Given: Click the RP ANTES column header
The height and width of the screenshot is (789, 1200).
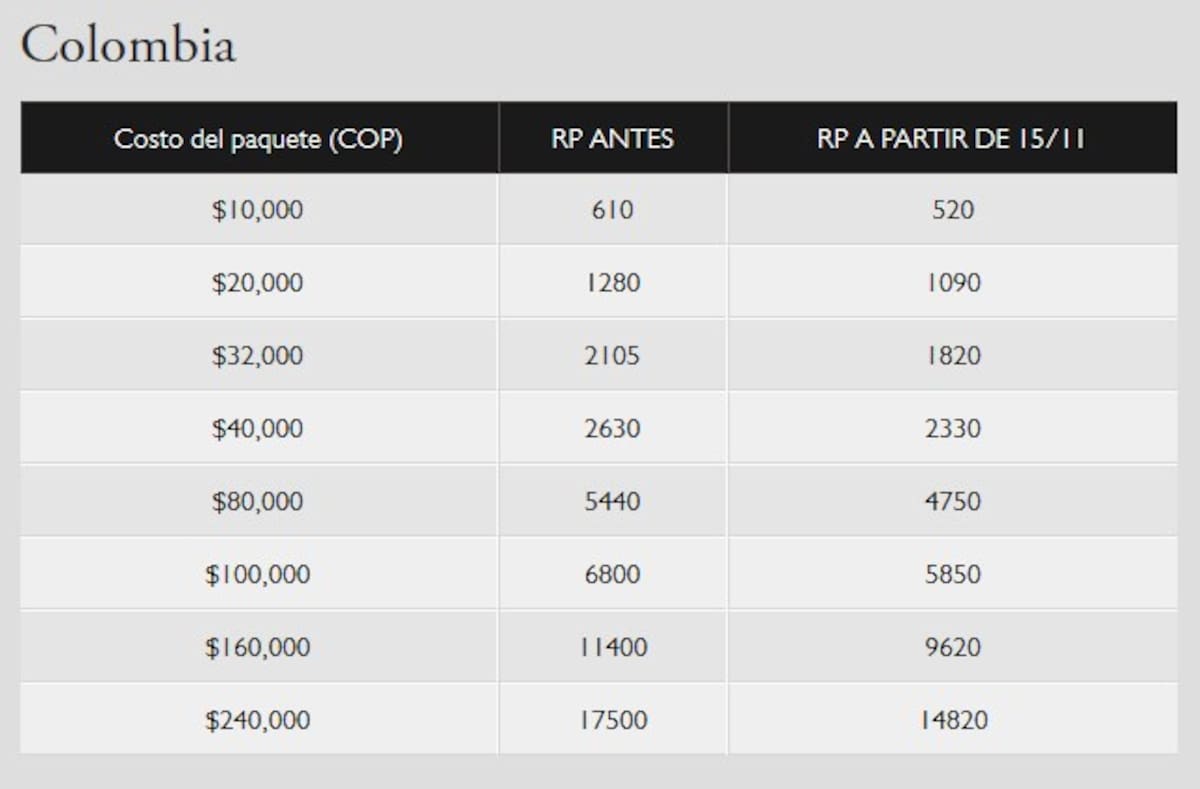Looking at the screenshot, I should [x=613, y=138].
